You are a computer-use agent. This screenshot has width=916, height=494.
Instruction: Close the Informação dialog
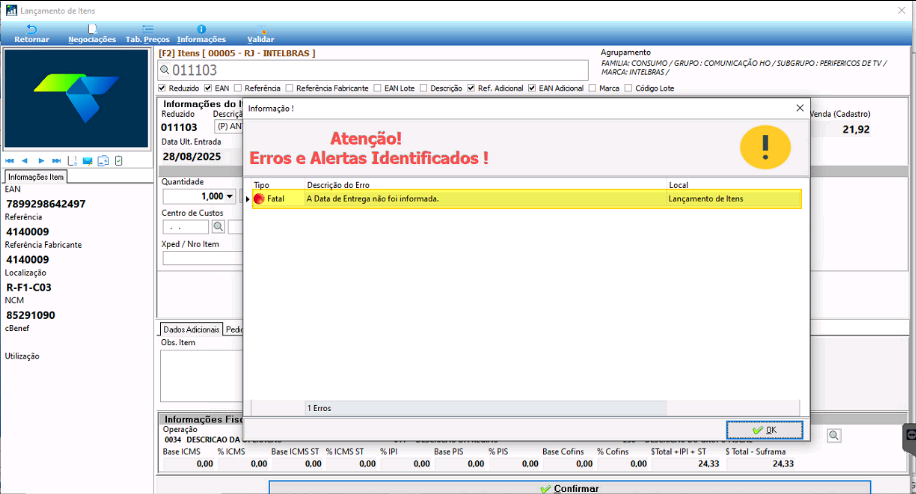[x=800, y=108]
